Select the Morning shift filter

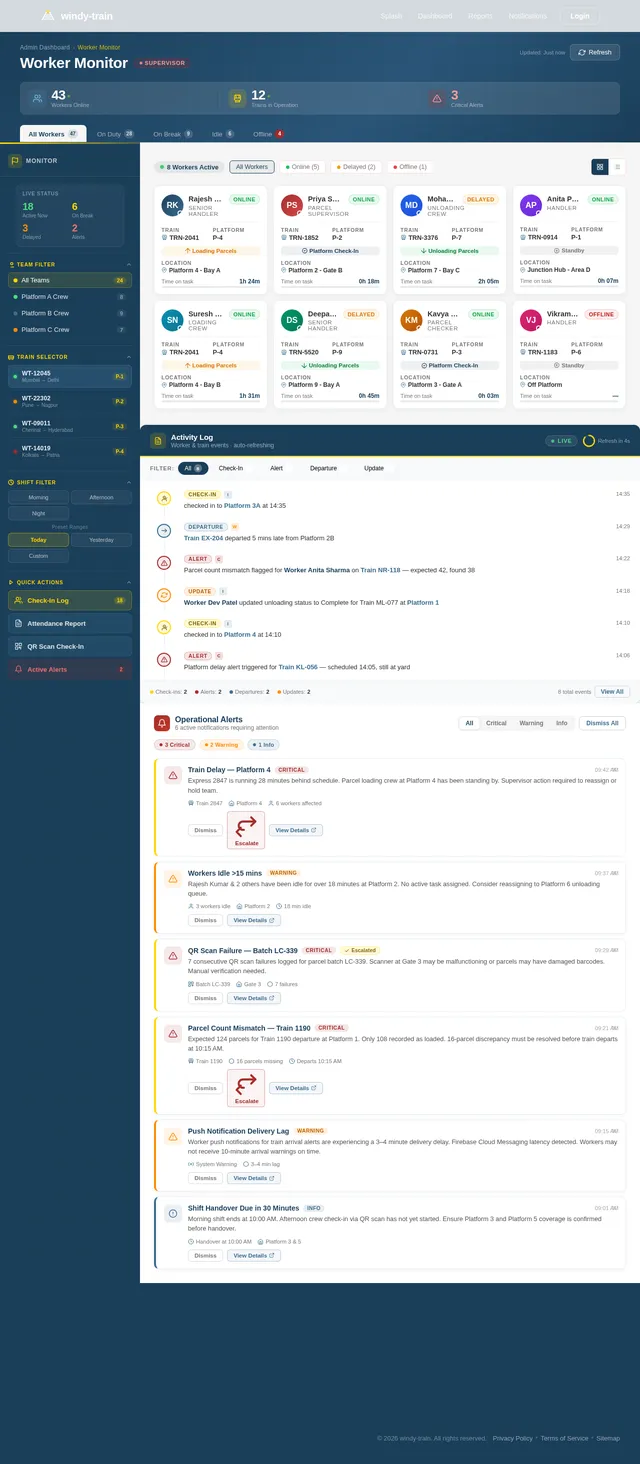tap(39, 497)
